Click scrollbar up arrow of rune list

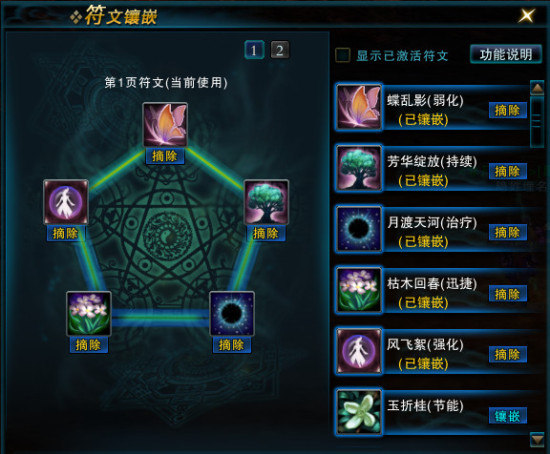(537, 88)
